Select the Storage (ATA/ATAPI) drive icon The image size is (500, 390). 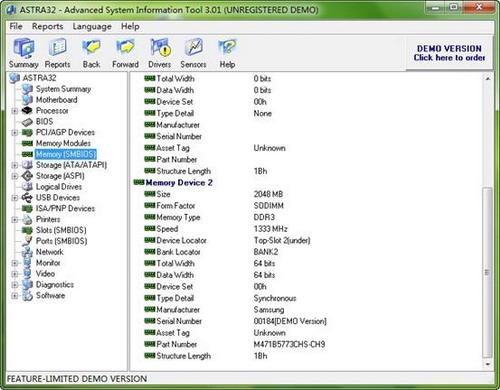27,165
